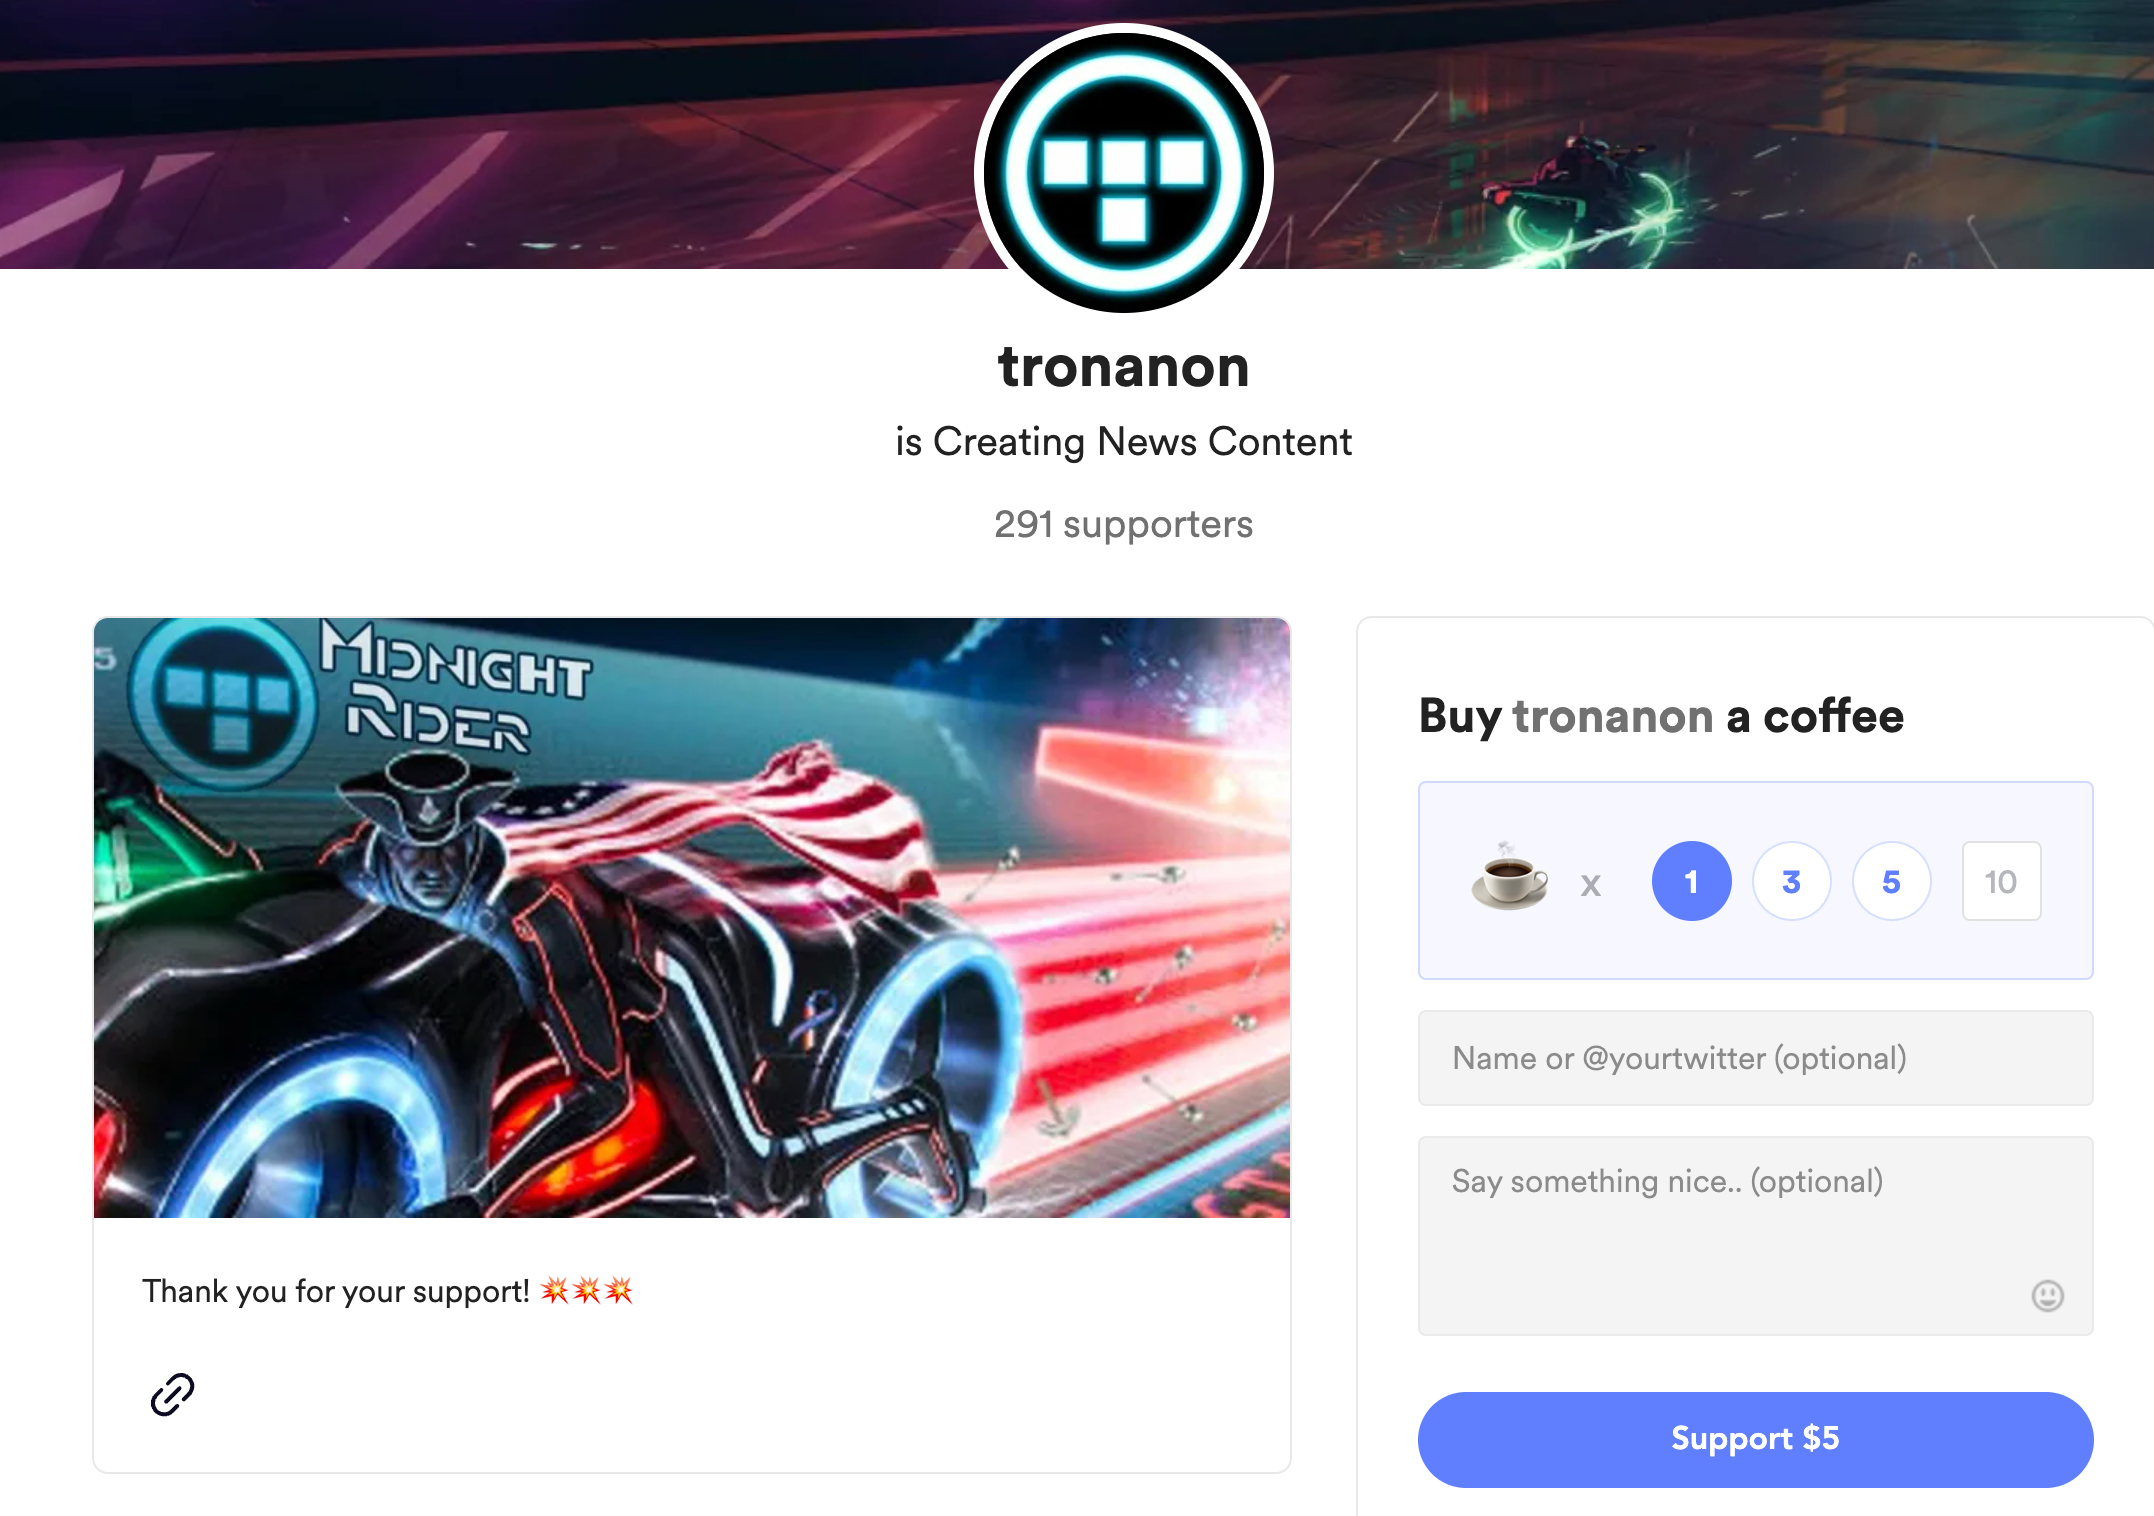View the 291 supporters count
This screenshot has height=1516, width=2154.
[x=1123, y=524]
